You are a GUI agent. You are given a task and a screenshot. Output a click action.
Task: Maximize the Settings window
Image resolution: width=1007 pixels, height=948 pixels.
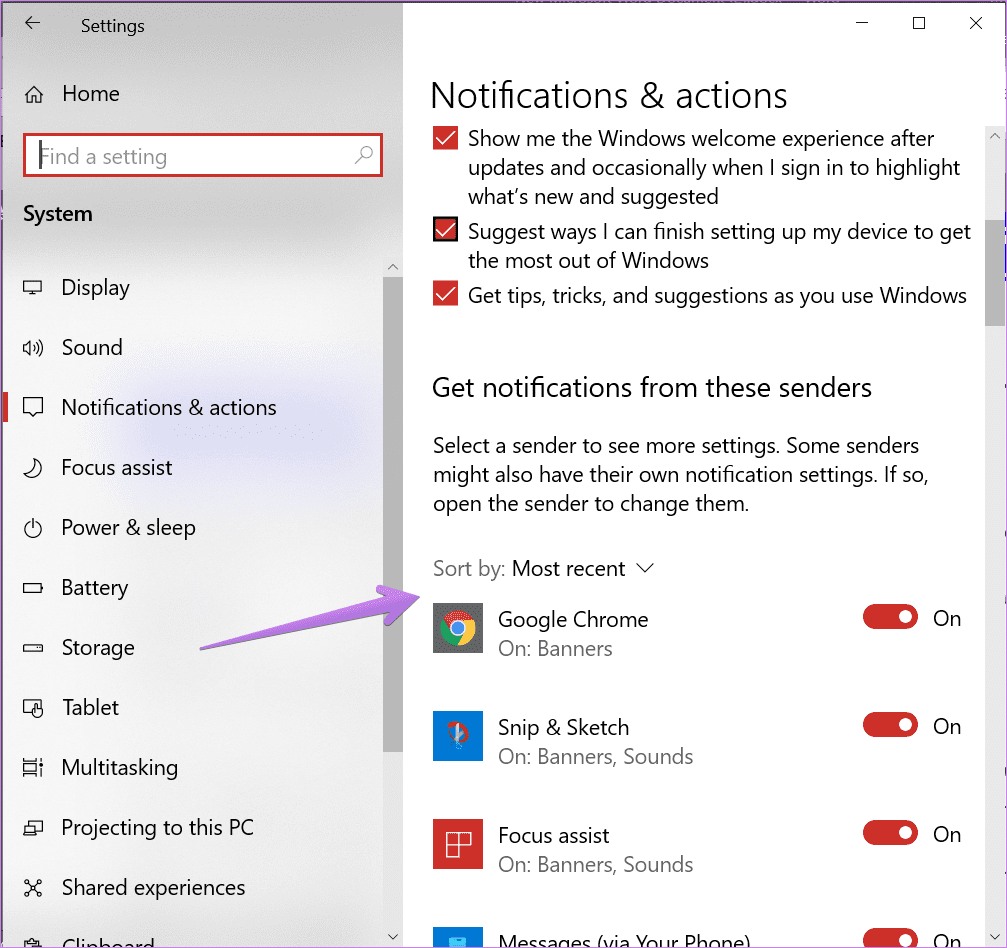pyautogui.click(x=919, y=23)
